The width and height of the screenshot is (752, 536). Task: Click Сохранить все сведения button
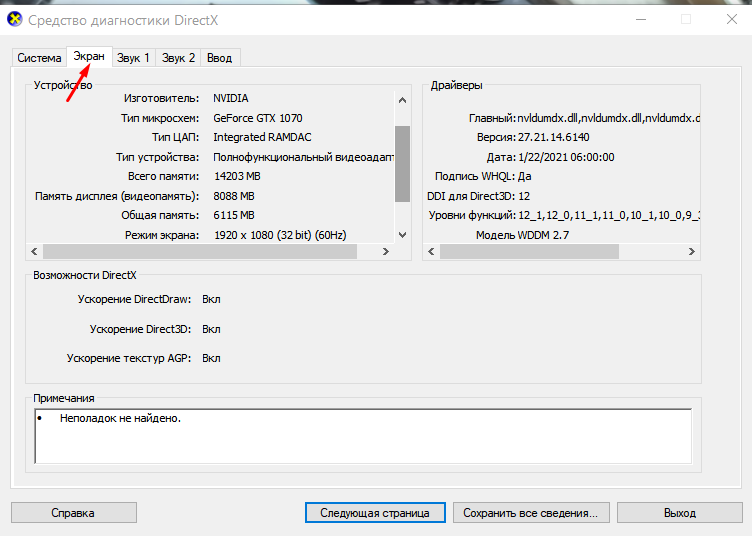(x=530, y=512)
